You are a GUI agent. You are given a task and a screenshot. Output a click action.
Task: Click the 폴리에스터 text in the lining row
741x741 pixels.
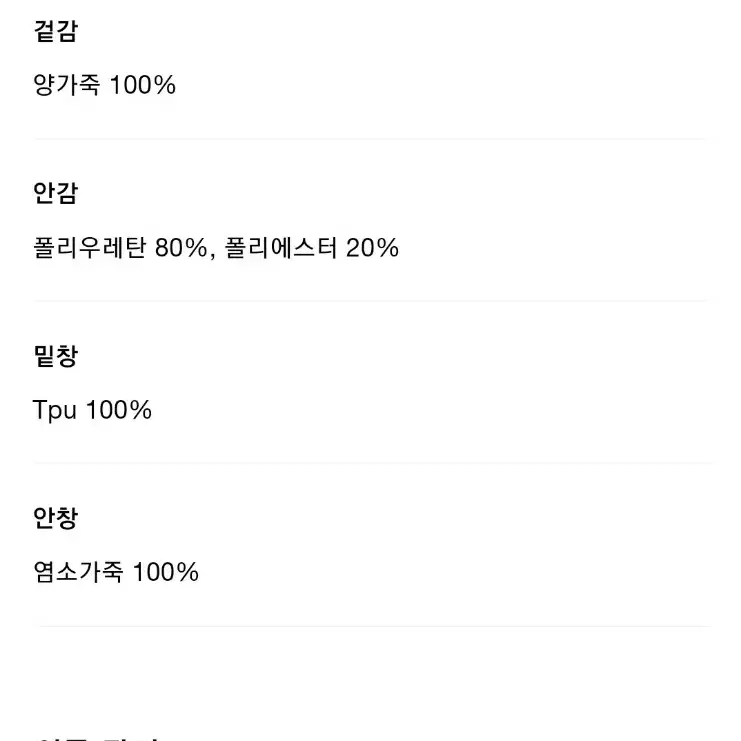(281, 247)
